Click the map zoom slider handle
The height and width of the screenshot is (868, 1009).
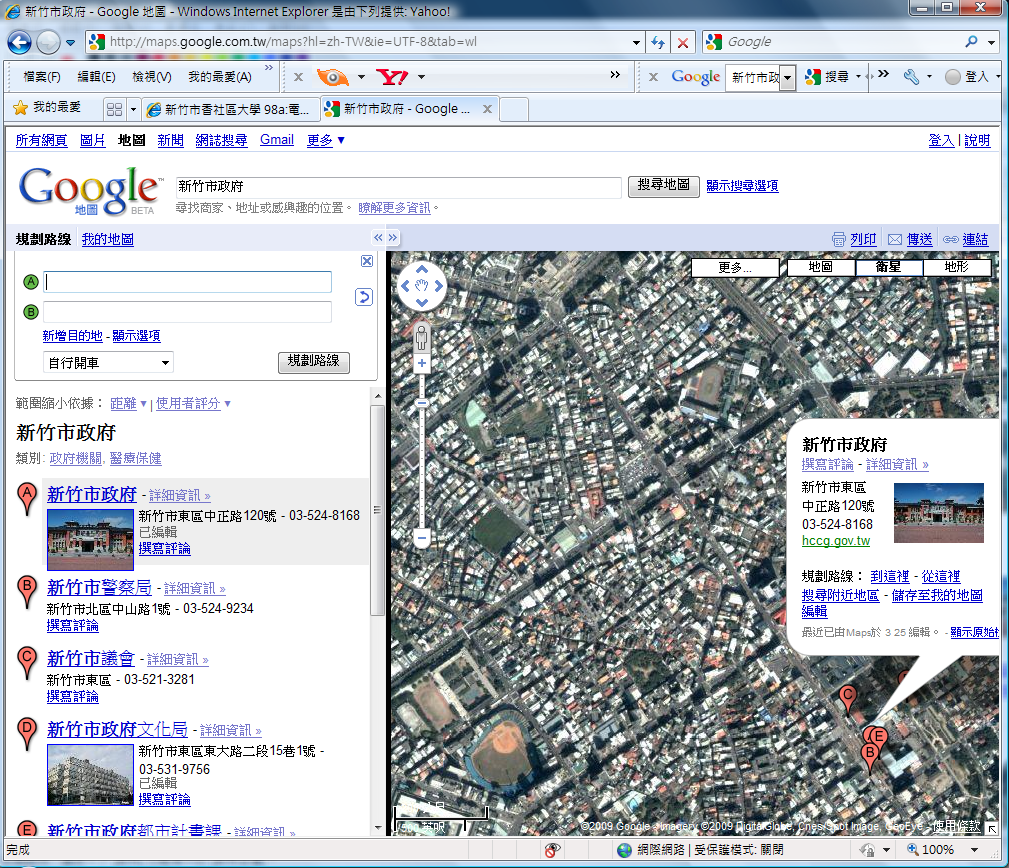(422, 403)
